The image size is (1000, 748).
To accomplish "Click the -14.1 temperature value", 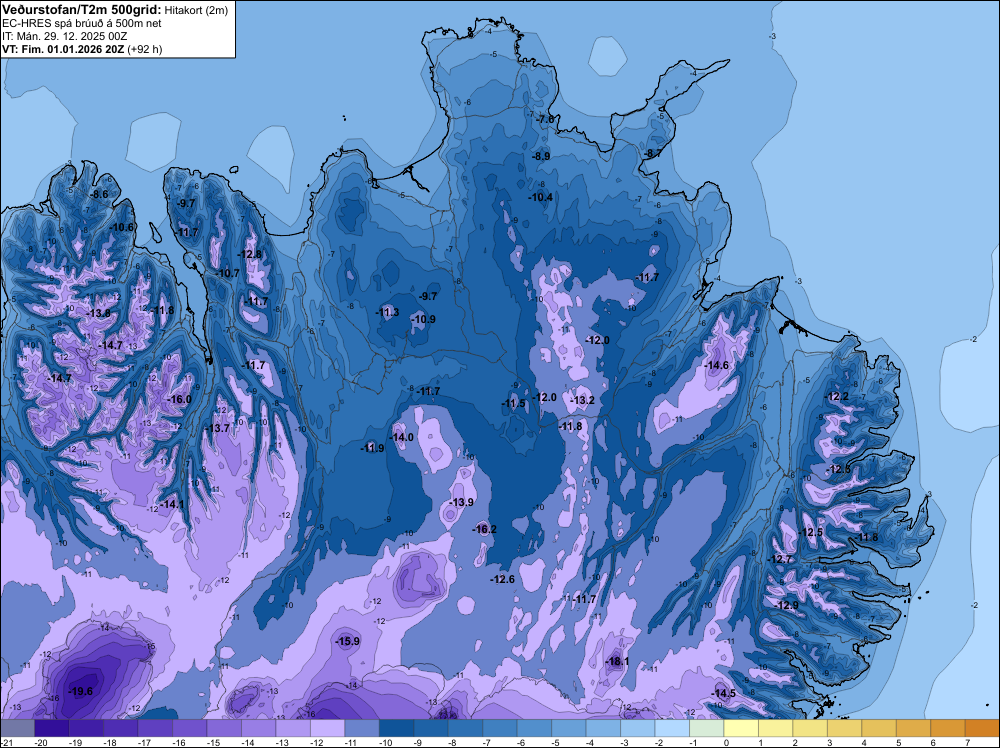I will tap(171, 504).
